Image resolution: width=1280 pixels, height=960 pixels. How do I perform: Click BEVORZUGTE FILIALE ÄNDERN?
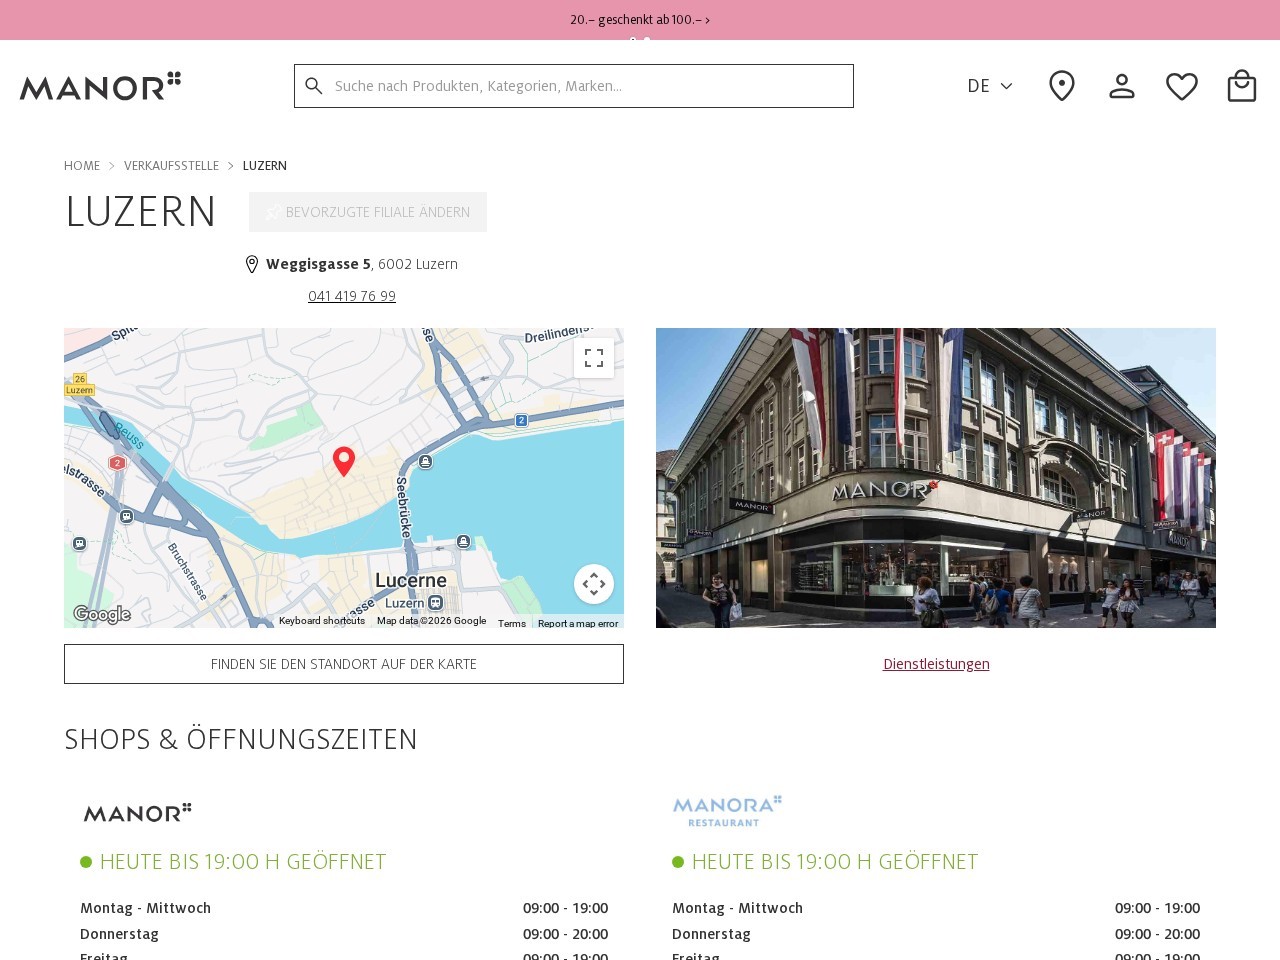pos(367,212)
